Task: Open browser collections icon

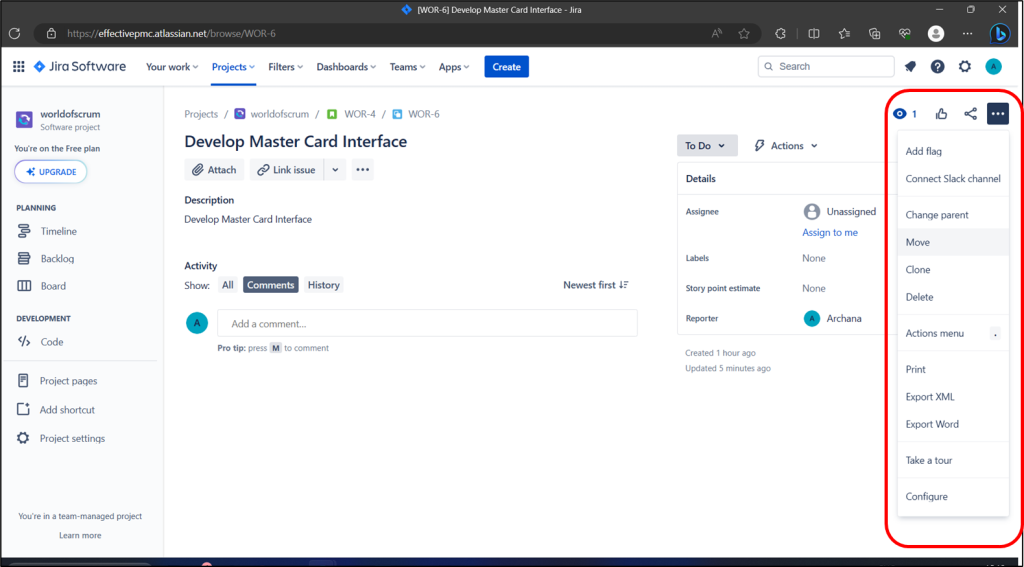Action: (x=876, y=33)
